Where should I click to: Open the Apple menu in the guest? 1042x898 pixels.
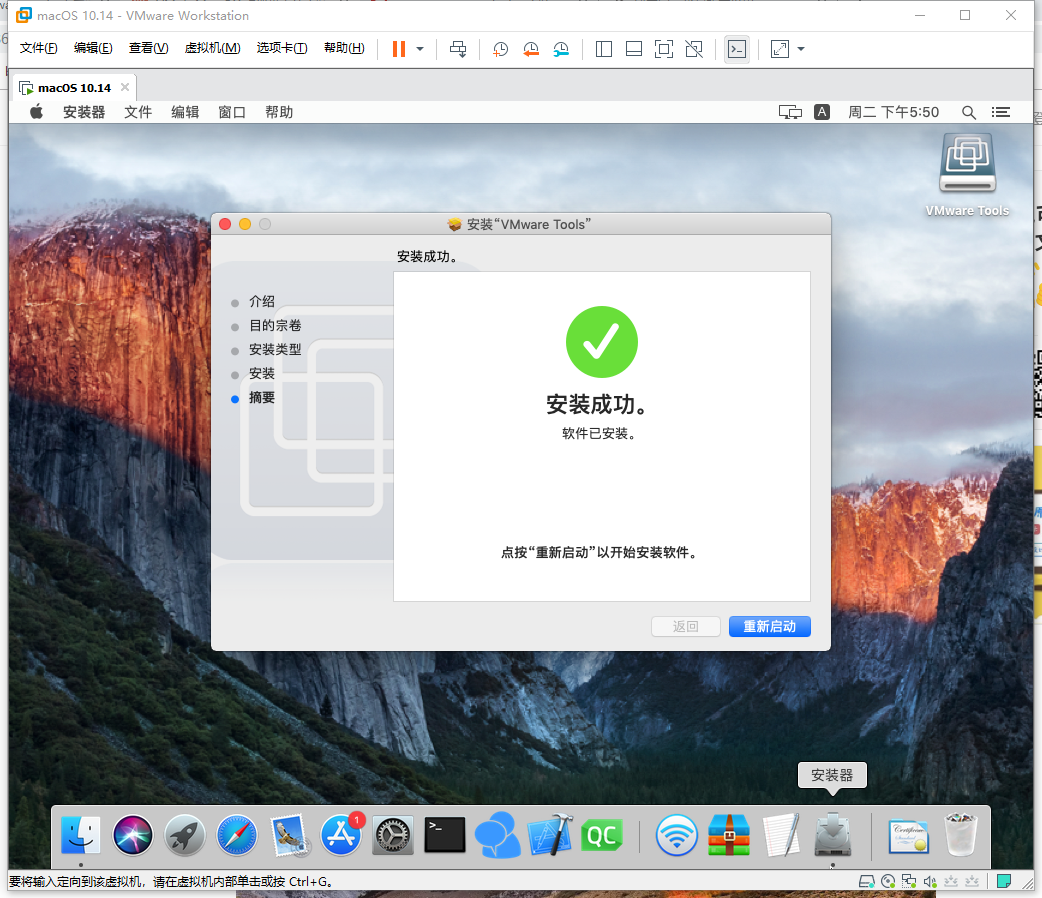[35, 111]
